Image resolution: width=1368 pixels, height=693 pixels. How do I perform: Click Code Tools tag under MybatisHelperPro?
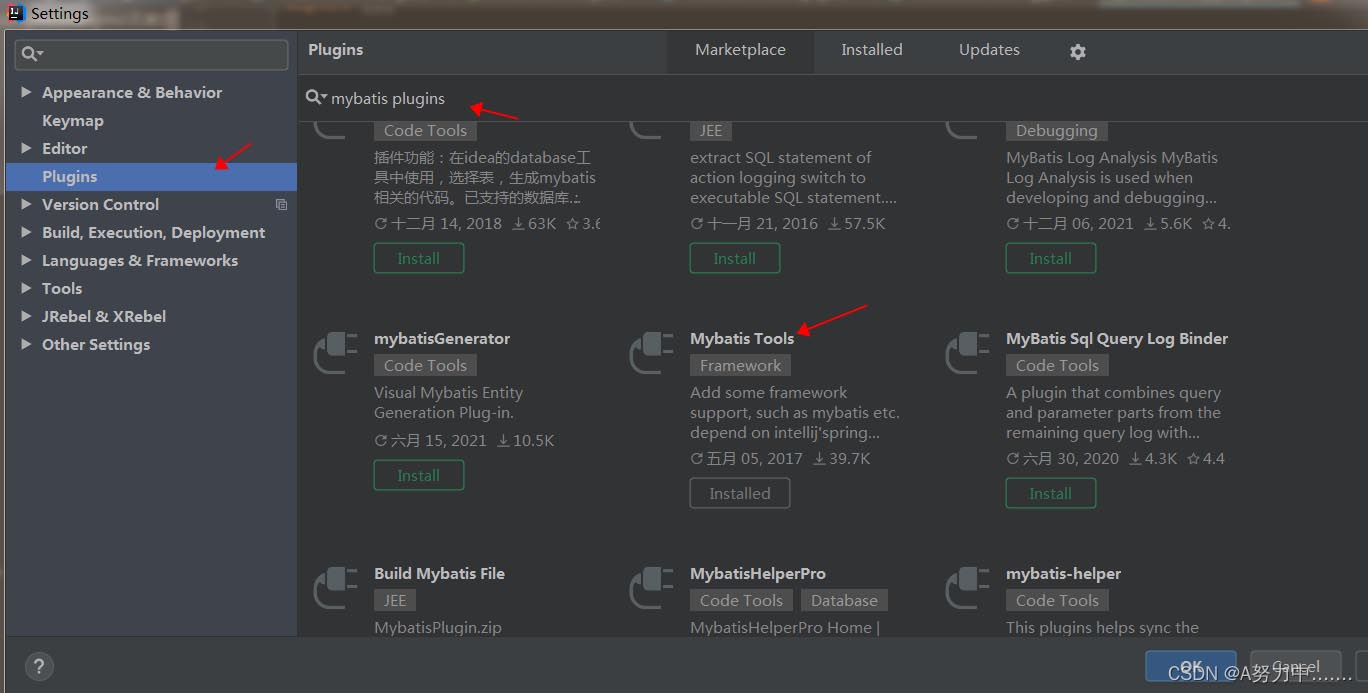pyautogui.click(x=741, y=600)
